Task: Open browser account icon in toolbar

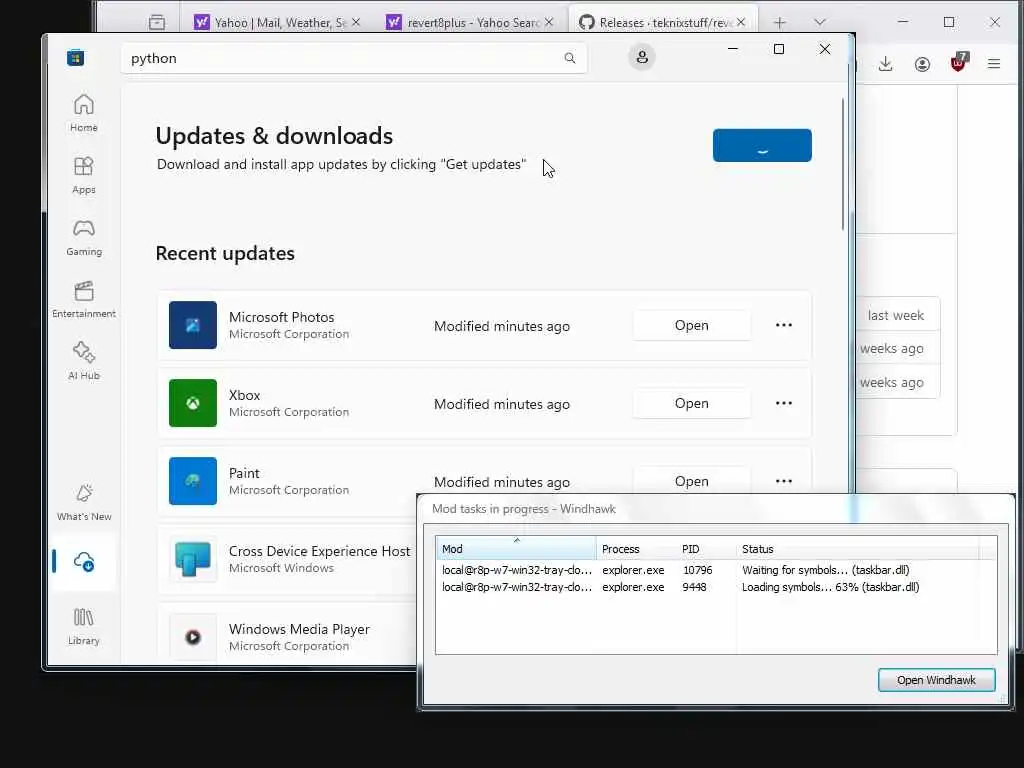Action: click(x=922, y=64)
